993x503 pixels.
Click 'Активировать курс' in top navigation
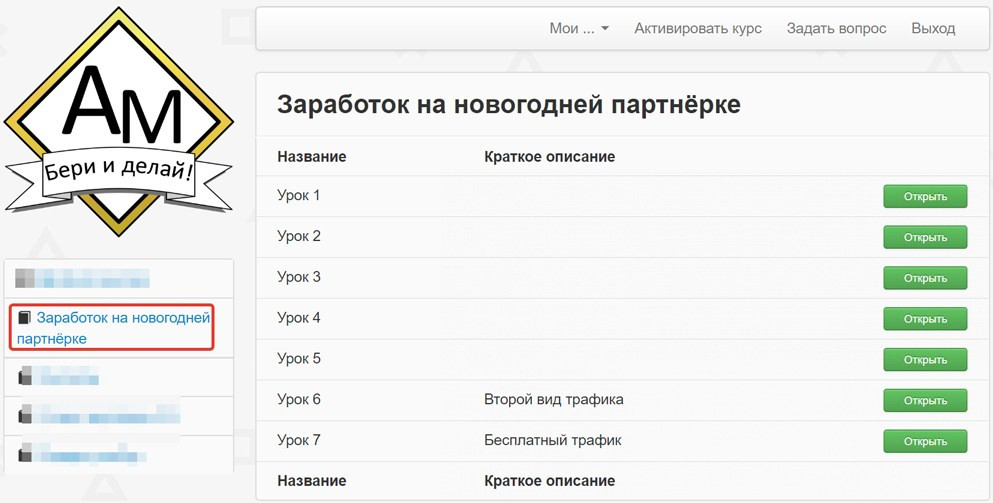tap(697, 28)
